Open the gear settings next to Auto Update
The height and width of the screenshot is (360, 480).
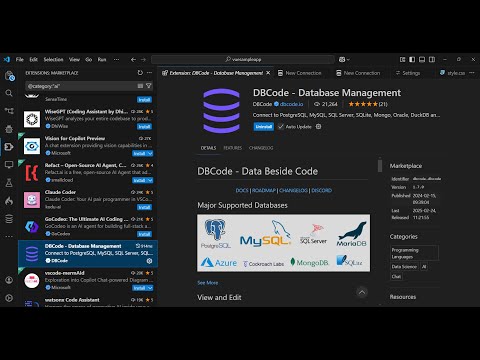tap(318, 127)
